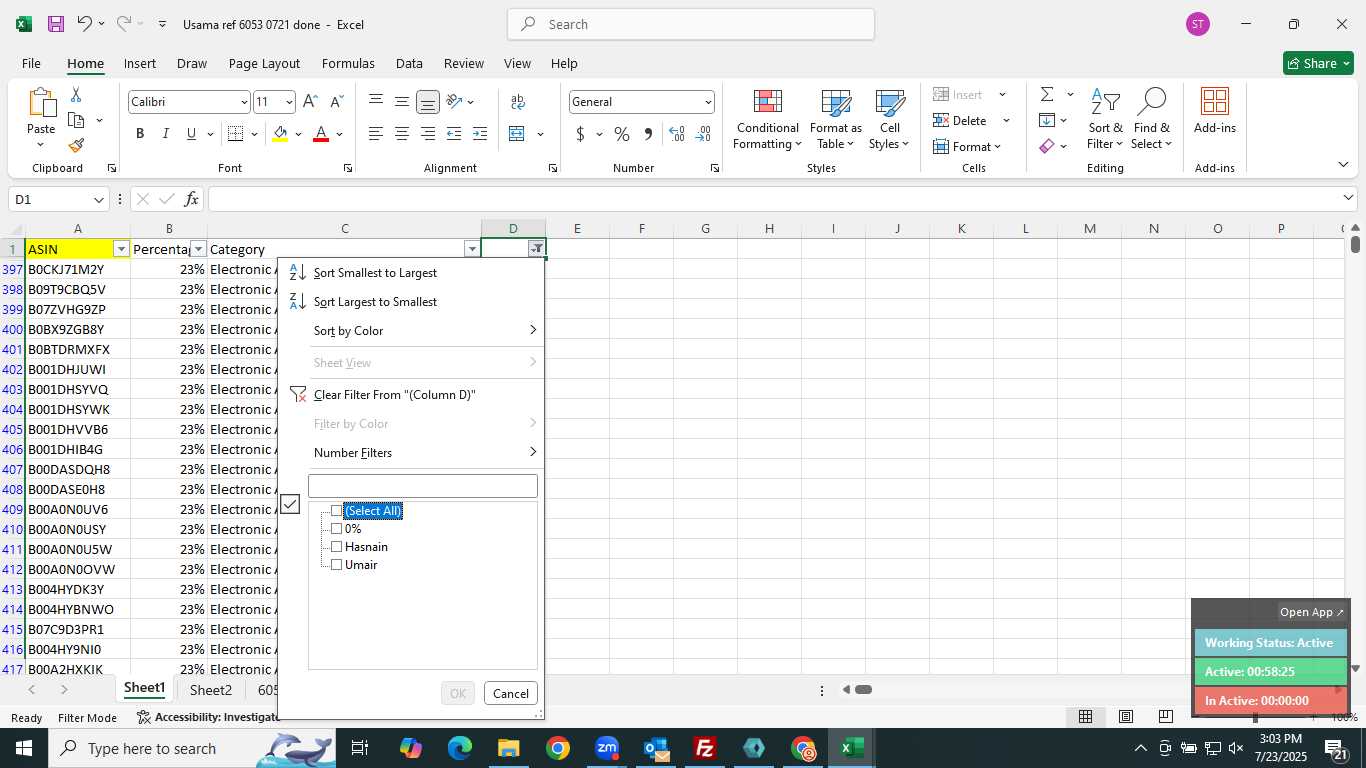Open the Add-ins button
Screen dimensions: 1366x768
[x=1214, y=111]
